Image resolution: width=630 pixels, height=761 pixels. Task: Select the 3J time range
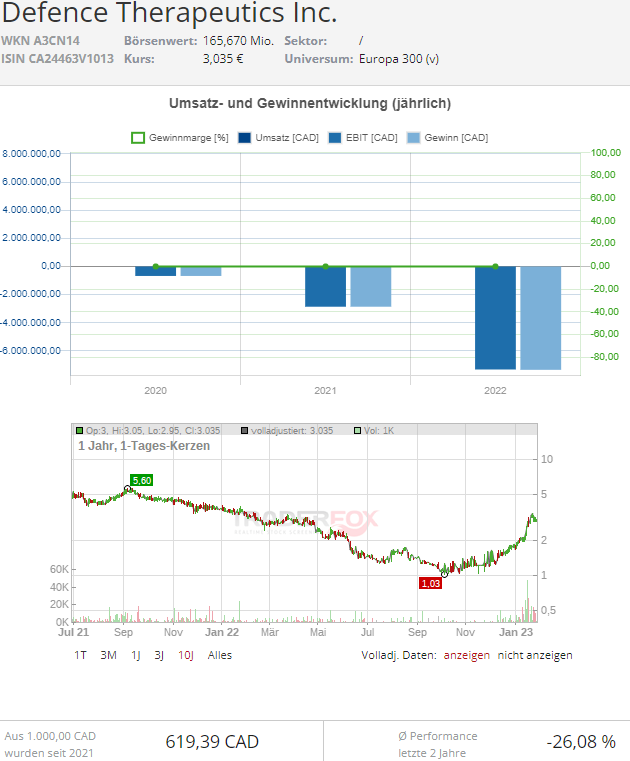159,655
